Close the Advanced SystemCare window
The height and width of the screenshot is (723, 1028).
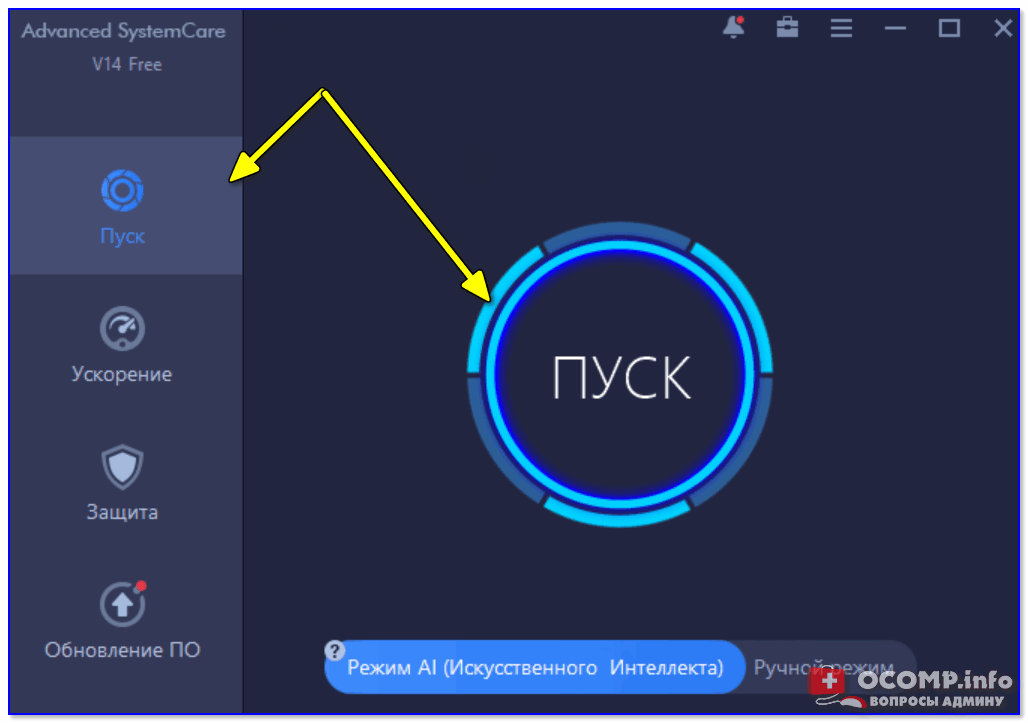pyautogui.click(x=1003, y=28)
